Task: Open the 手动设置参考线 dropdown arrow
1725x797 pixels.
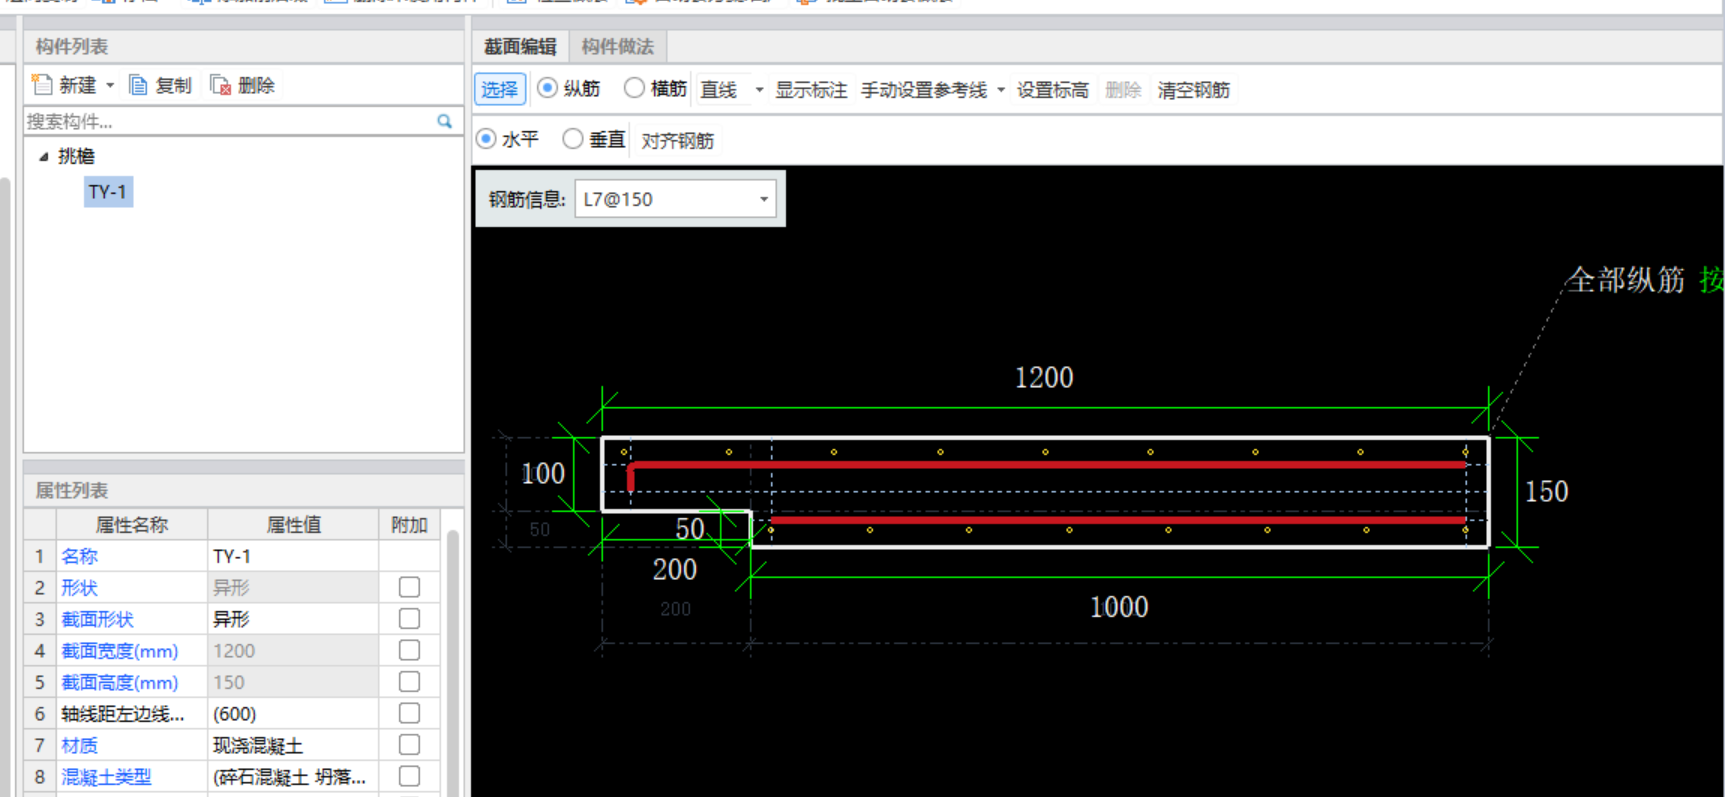Action: (1000, 90)
